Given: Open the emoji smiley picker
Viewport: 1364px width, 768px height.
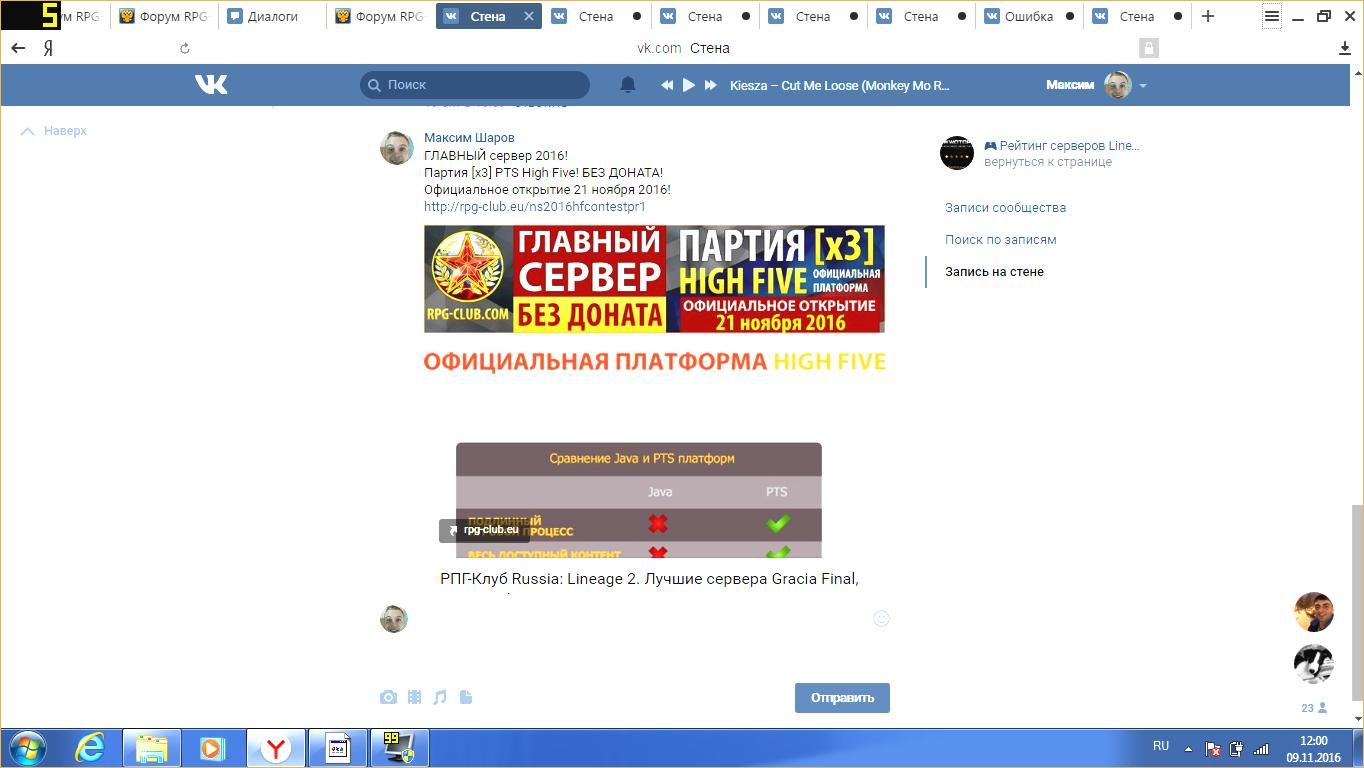Looking at the screenshot, I should 881,619.
